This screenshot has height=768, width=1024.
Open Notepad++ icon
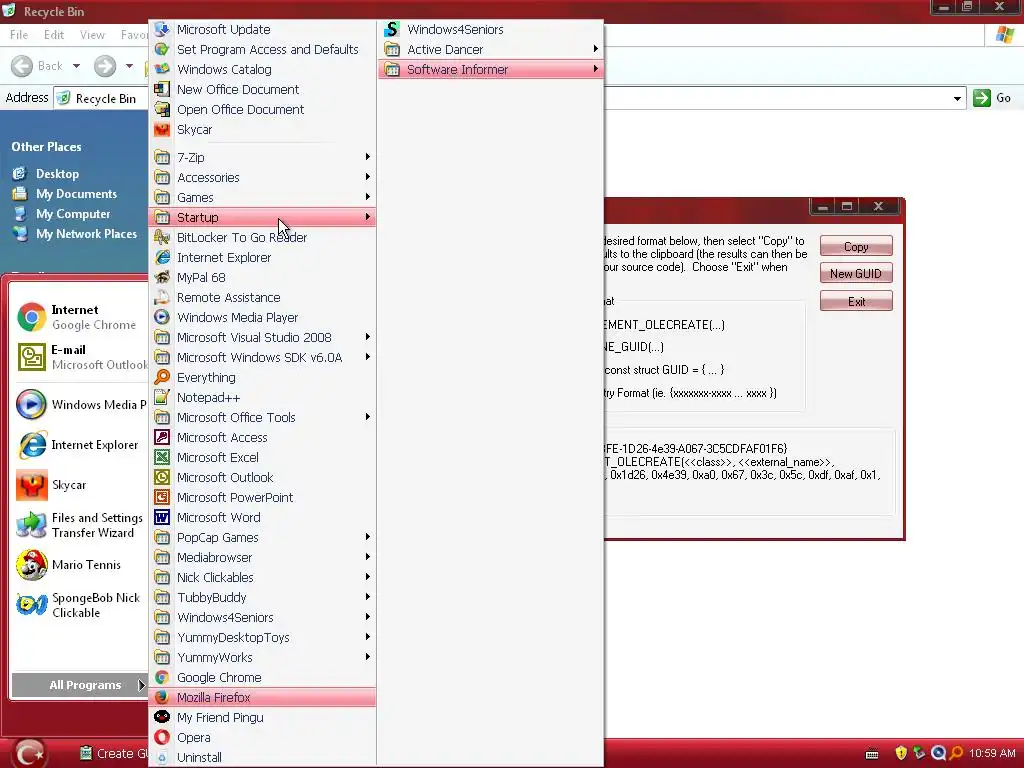[162, 398]
